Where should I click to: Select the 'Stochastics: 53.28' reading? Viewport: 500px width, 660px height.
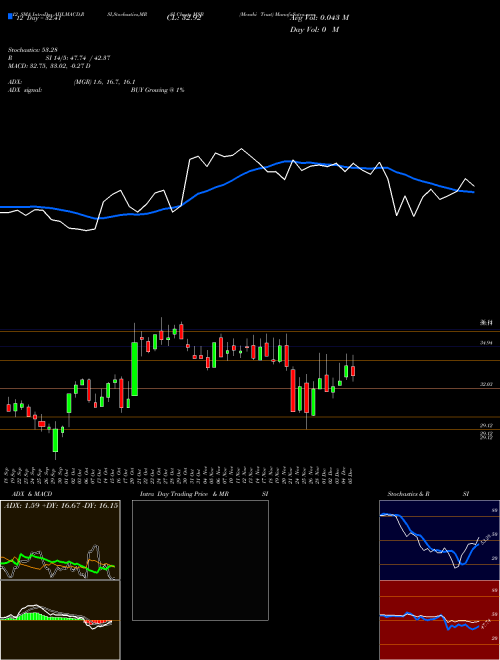33,50
